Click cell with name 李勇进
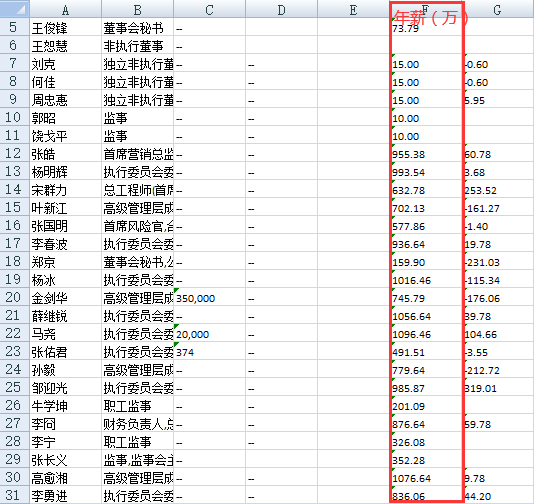This screenshot has width=534, height=504. tap(65, 495)
